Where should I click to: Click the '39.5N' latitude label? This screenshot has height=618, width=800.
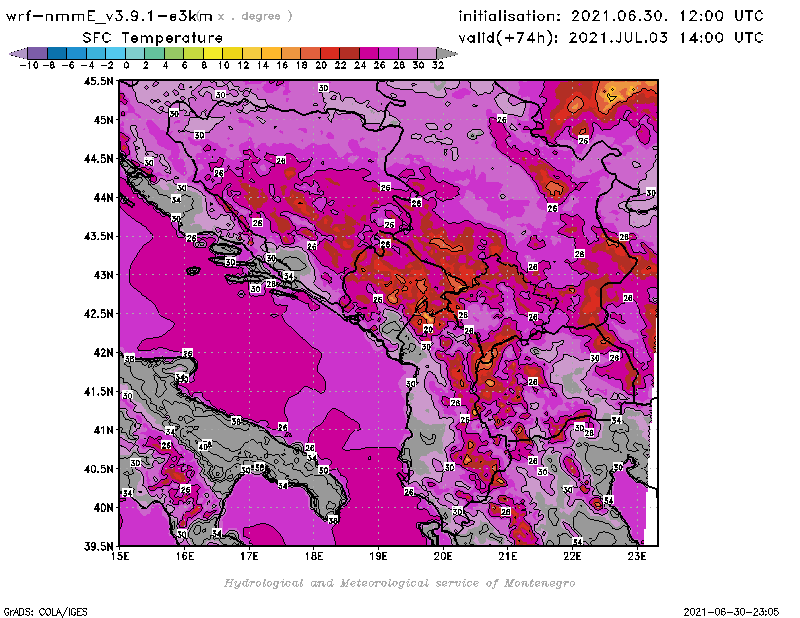pos(99,546)
